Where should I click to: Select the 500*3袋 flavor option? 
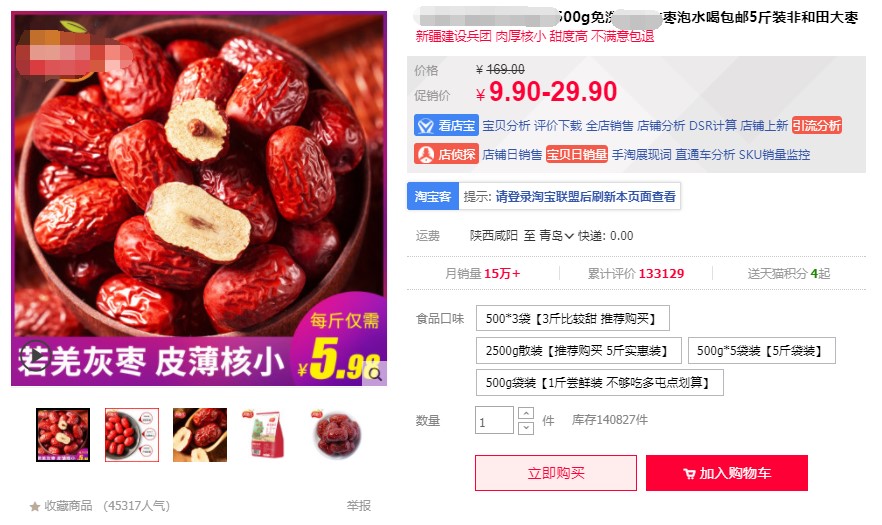click(573, 318)
